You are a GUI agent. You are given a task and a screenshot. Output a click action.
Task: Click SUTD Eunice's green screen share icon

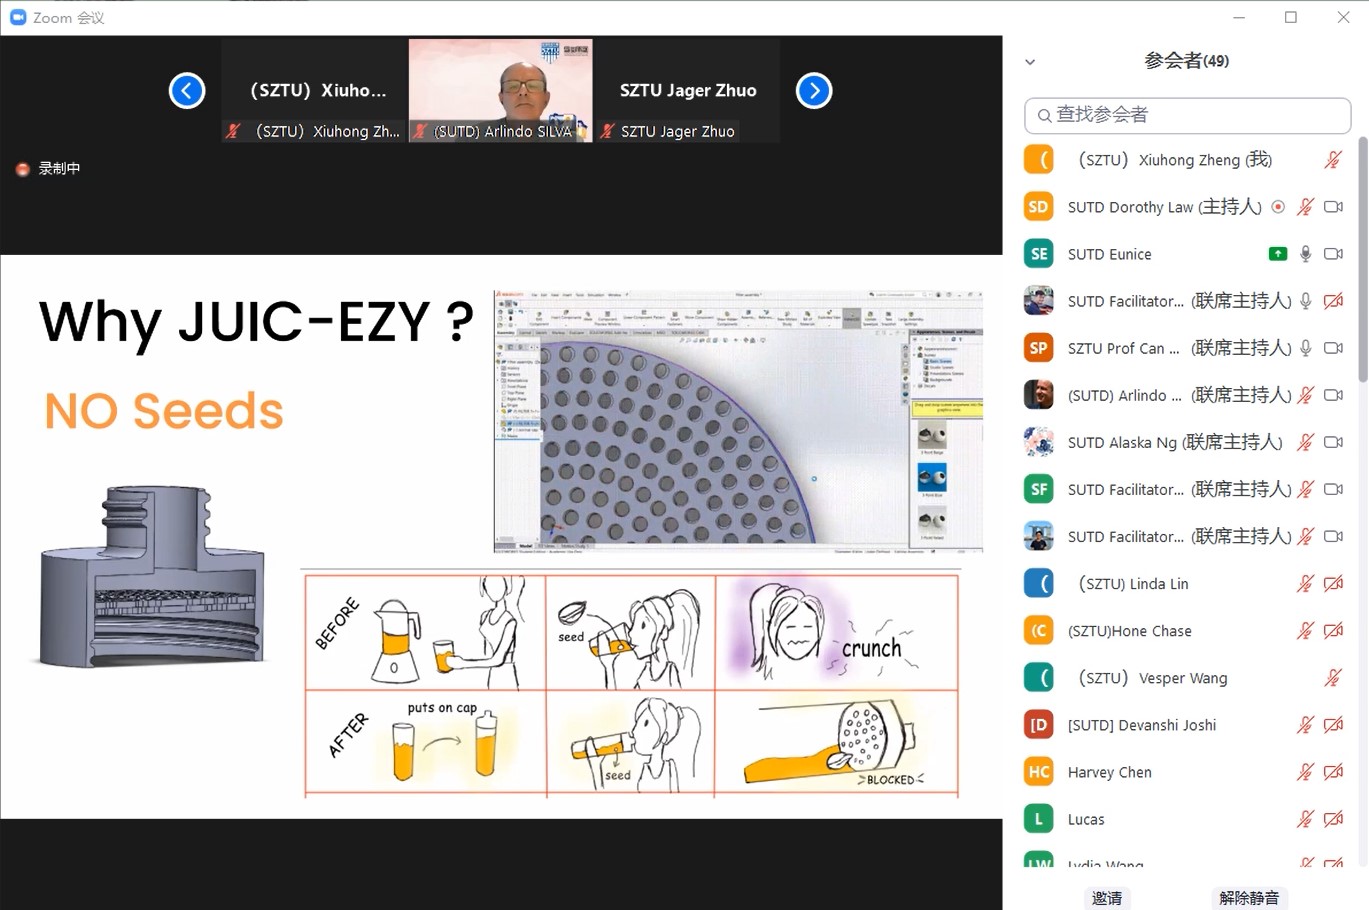(x=1277, y=254)
